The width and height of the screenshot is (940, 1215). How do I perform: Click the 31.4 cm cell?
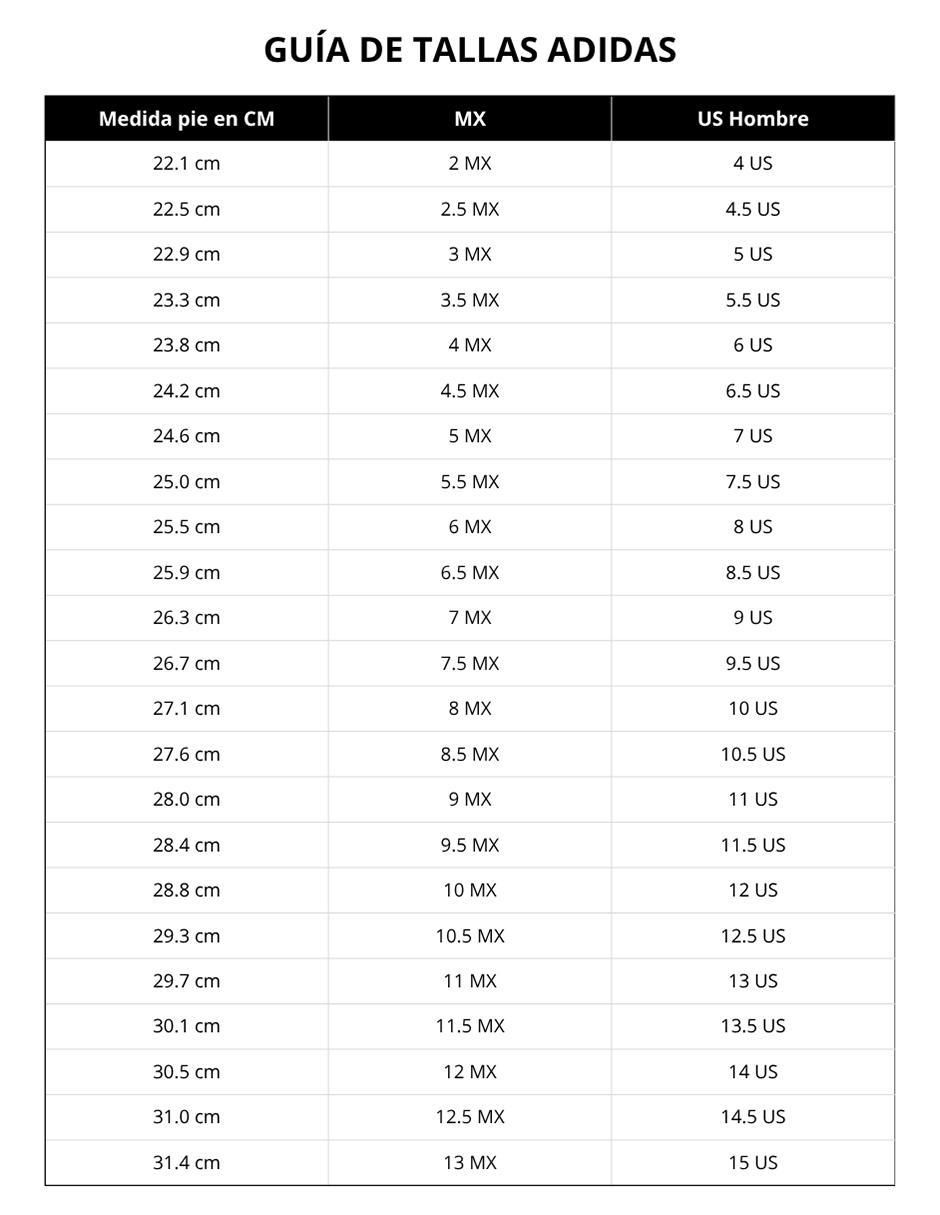point(186,1162)
